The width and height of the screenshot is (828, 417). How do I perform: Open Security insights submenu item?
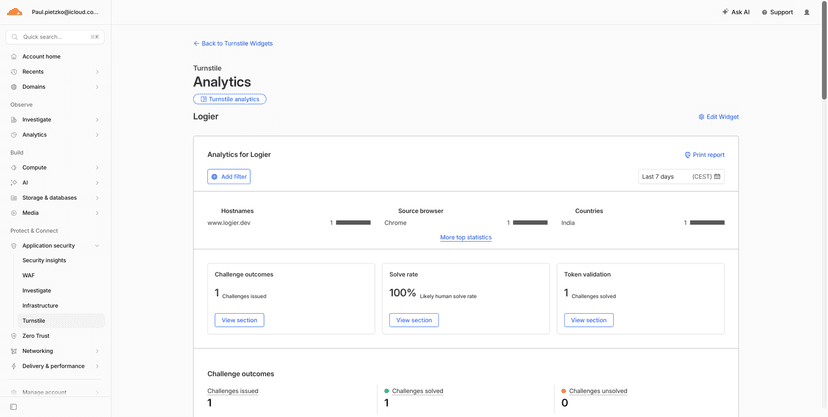coord(44,260)
